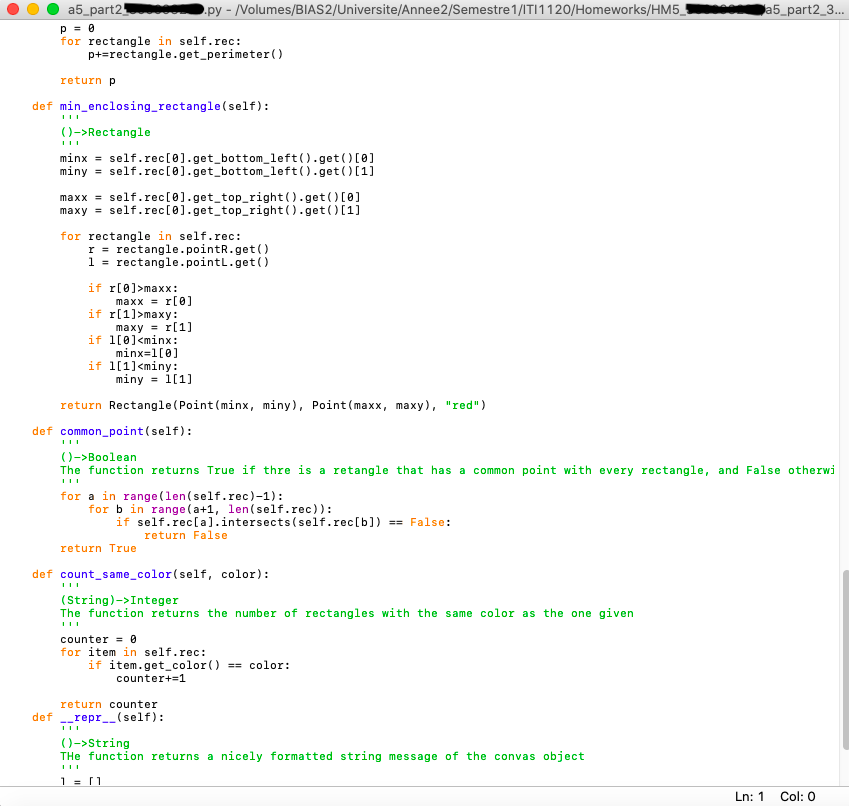Click the green full-screen window button
Screen dimensions: 849x806
point(53,9)
